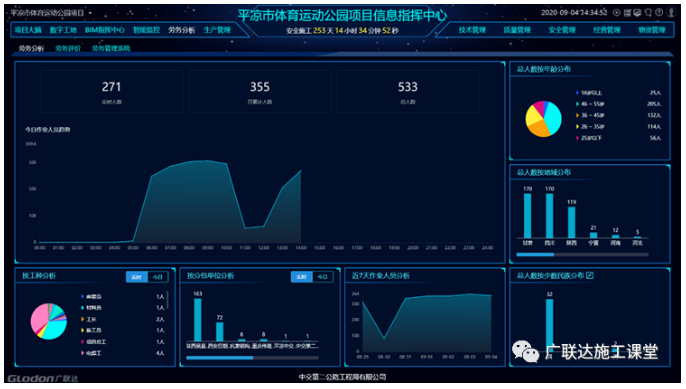Click the blue legend marker for 56岁以上
The height and width of the screenshot is (389, 686).
(578, 93)
